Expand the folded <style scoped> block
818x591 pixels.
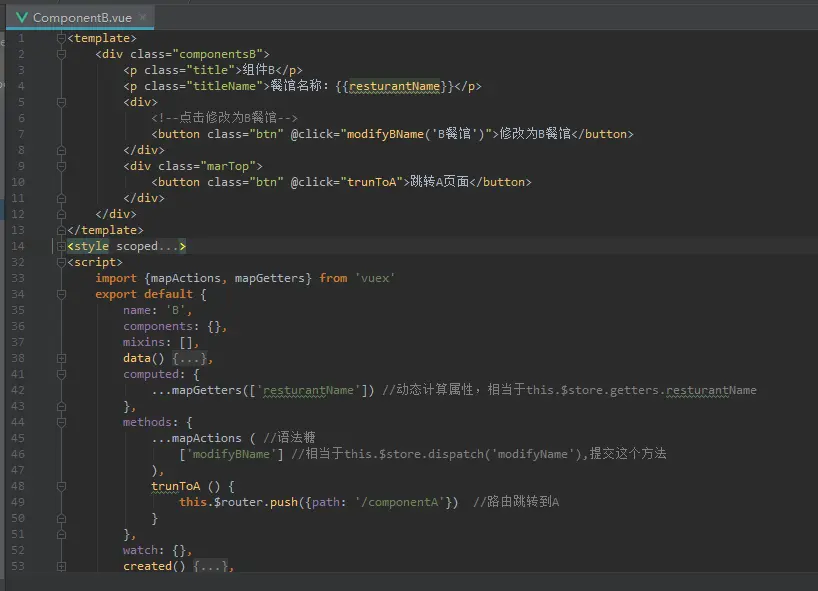(x=61, y=246)
